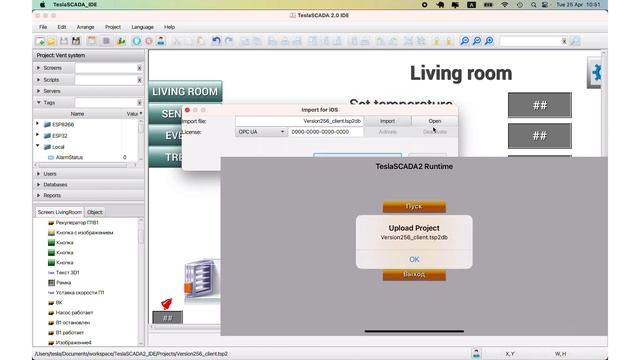The image size is (640, 360).
Task: Click the dark floppy save-all toolbar icon
Action: click(76, 41)
